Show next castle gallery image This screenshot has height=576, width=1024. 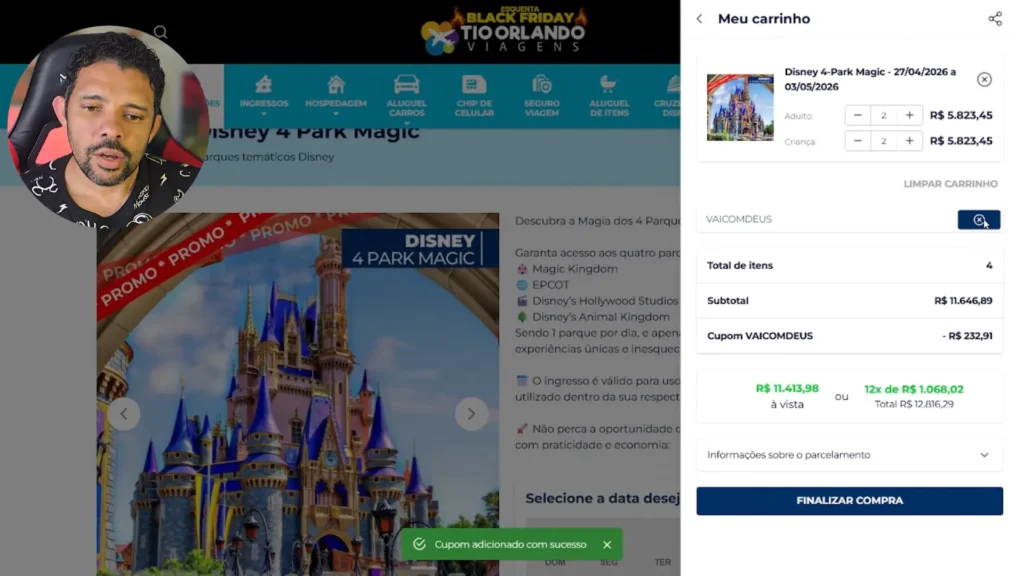coord(471,414)
